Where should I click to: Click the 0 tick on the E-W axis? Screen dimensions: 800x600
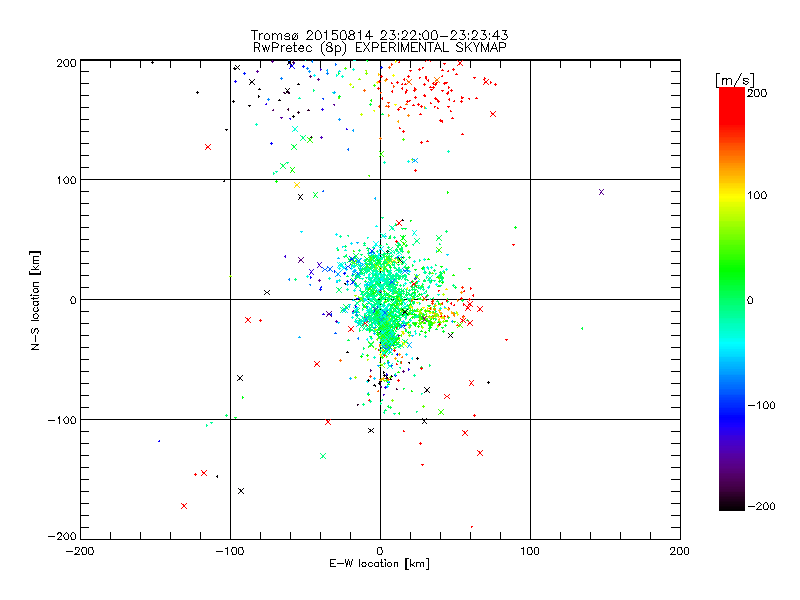380,551
